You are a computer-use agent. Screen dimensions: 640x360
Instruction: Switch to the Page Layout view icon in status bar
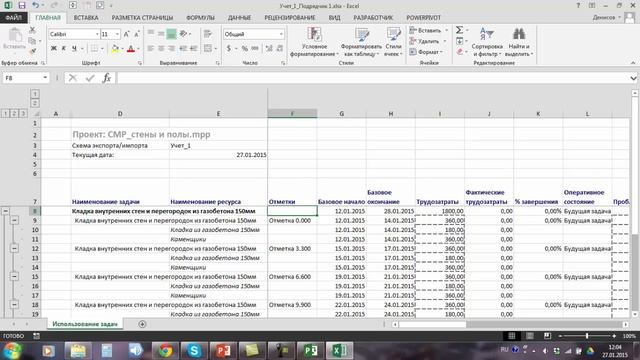pyautogui.click(x=529, y=336)
